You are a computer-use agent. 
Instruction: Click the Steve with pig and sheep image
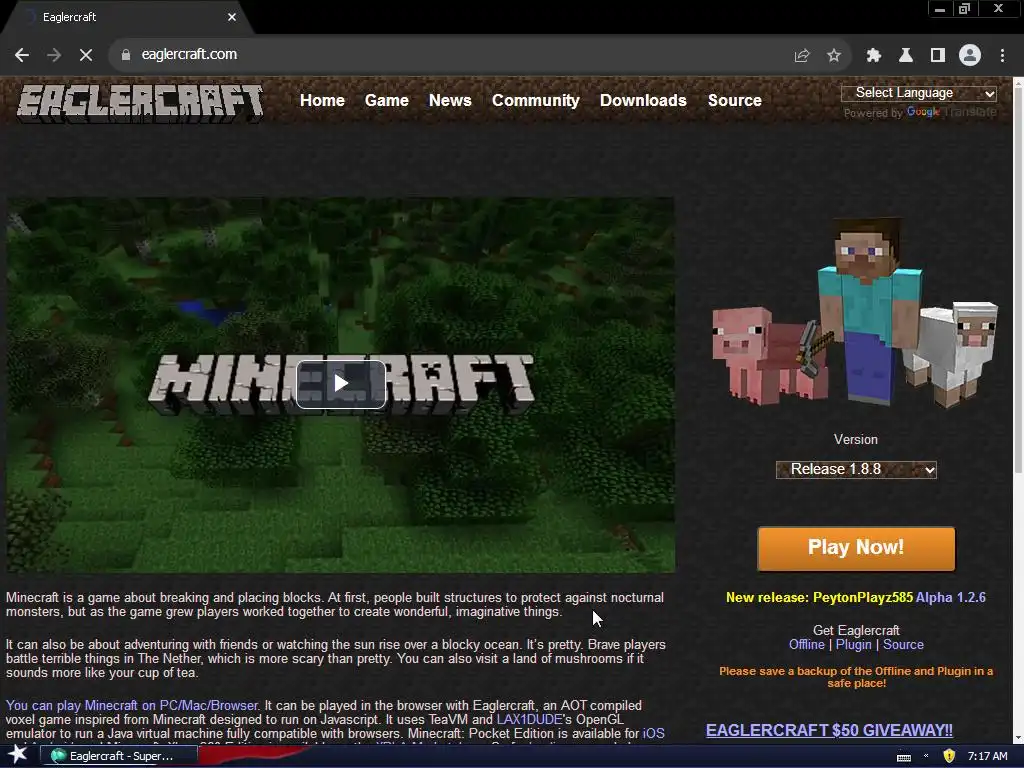tap(856, 313)
